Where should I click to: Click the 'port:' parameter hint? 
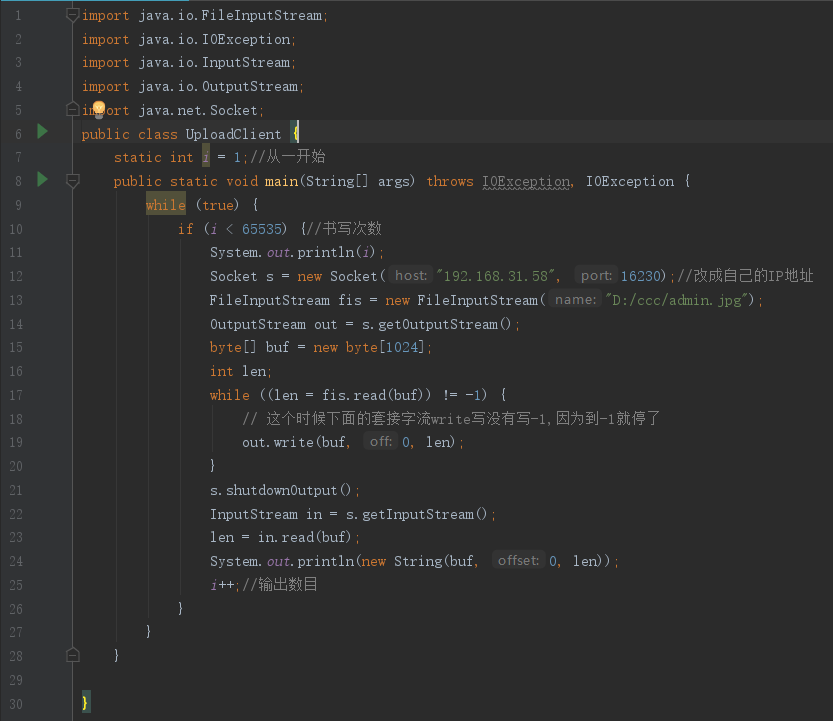pos(596,275)
